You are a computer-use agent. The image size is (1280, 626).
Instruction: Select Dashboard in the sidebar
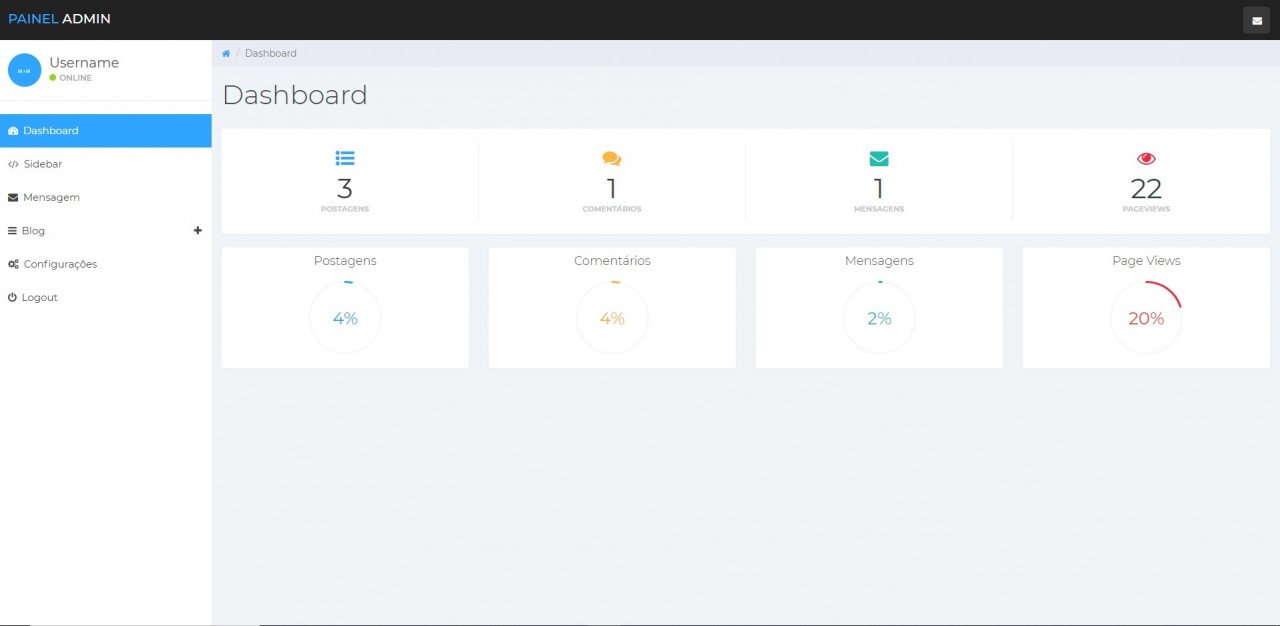[50, 131]
